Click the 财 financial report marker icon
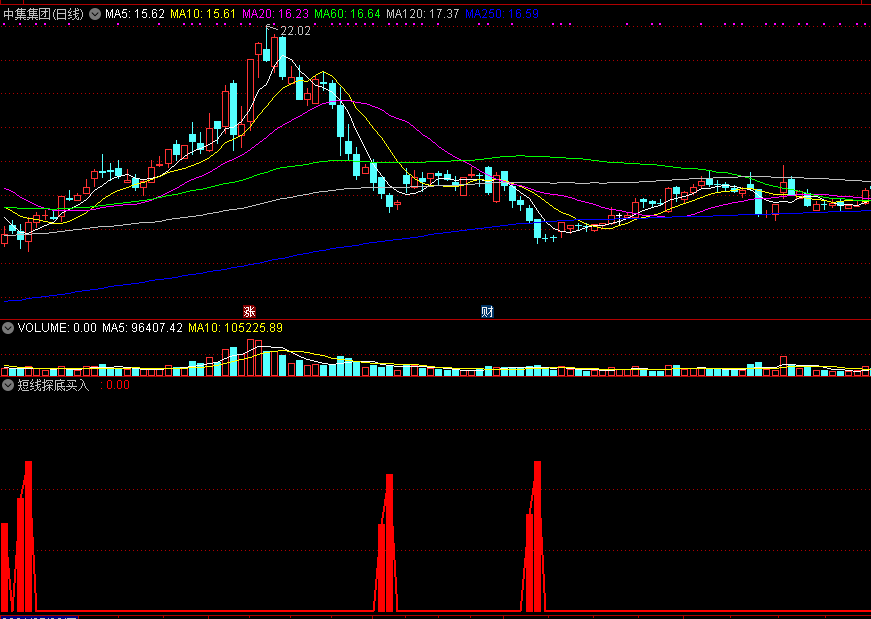This screenshot has height=619, width=871. [x=487, y=311]
